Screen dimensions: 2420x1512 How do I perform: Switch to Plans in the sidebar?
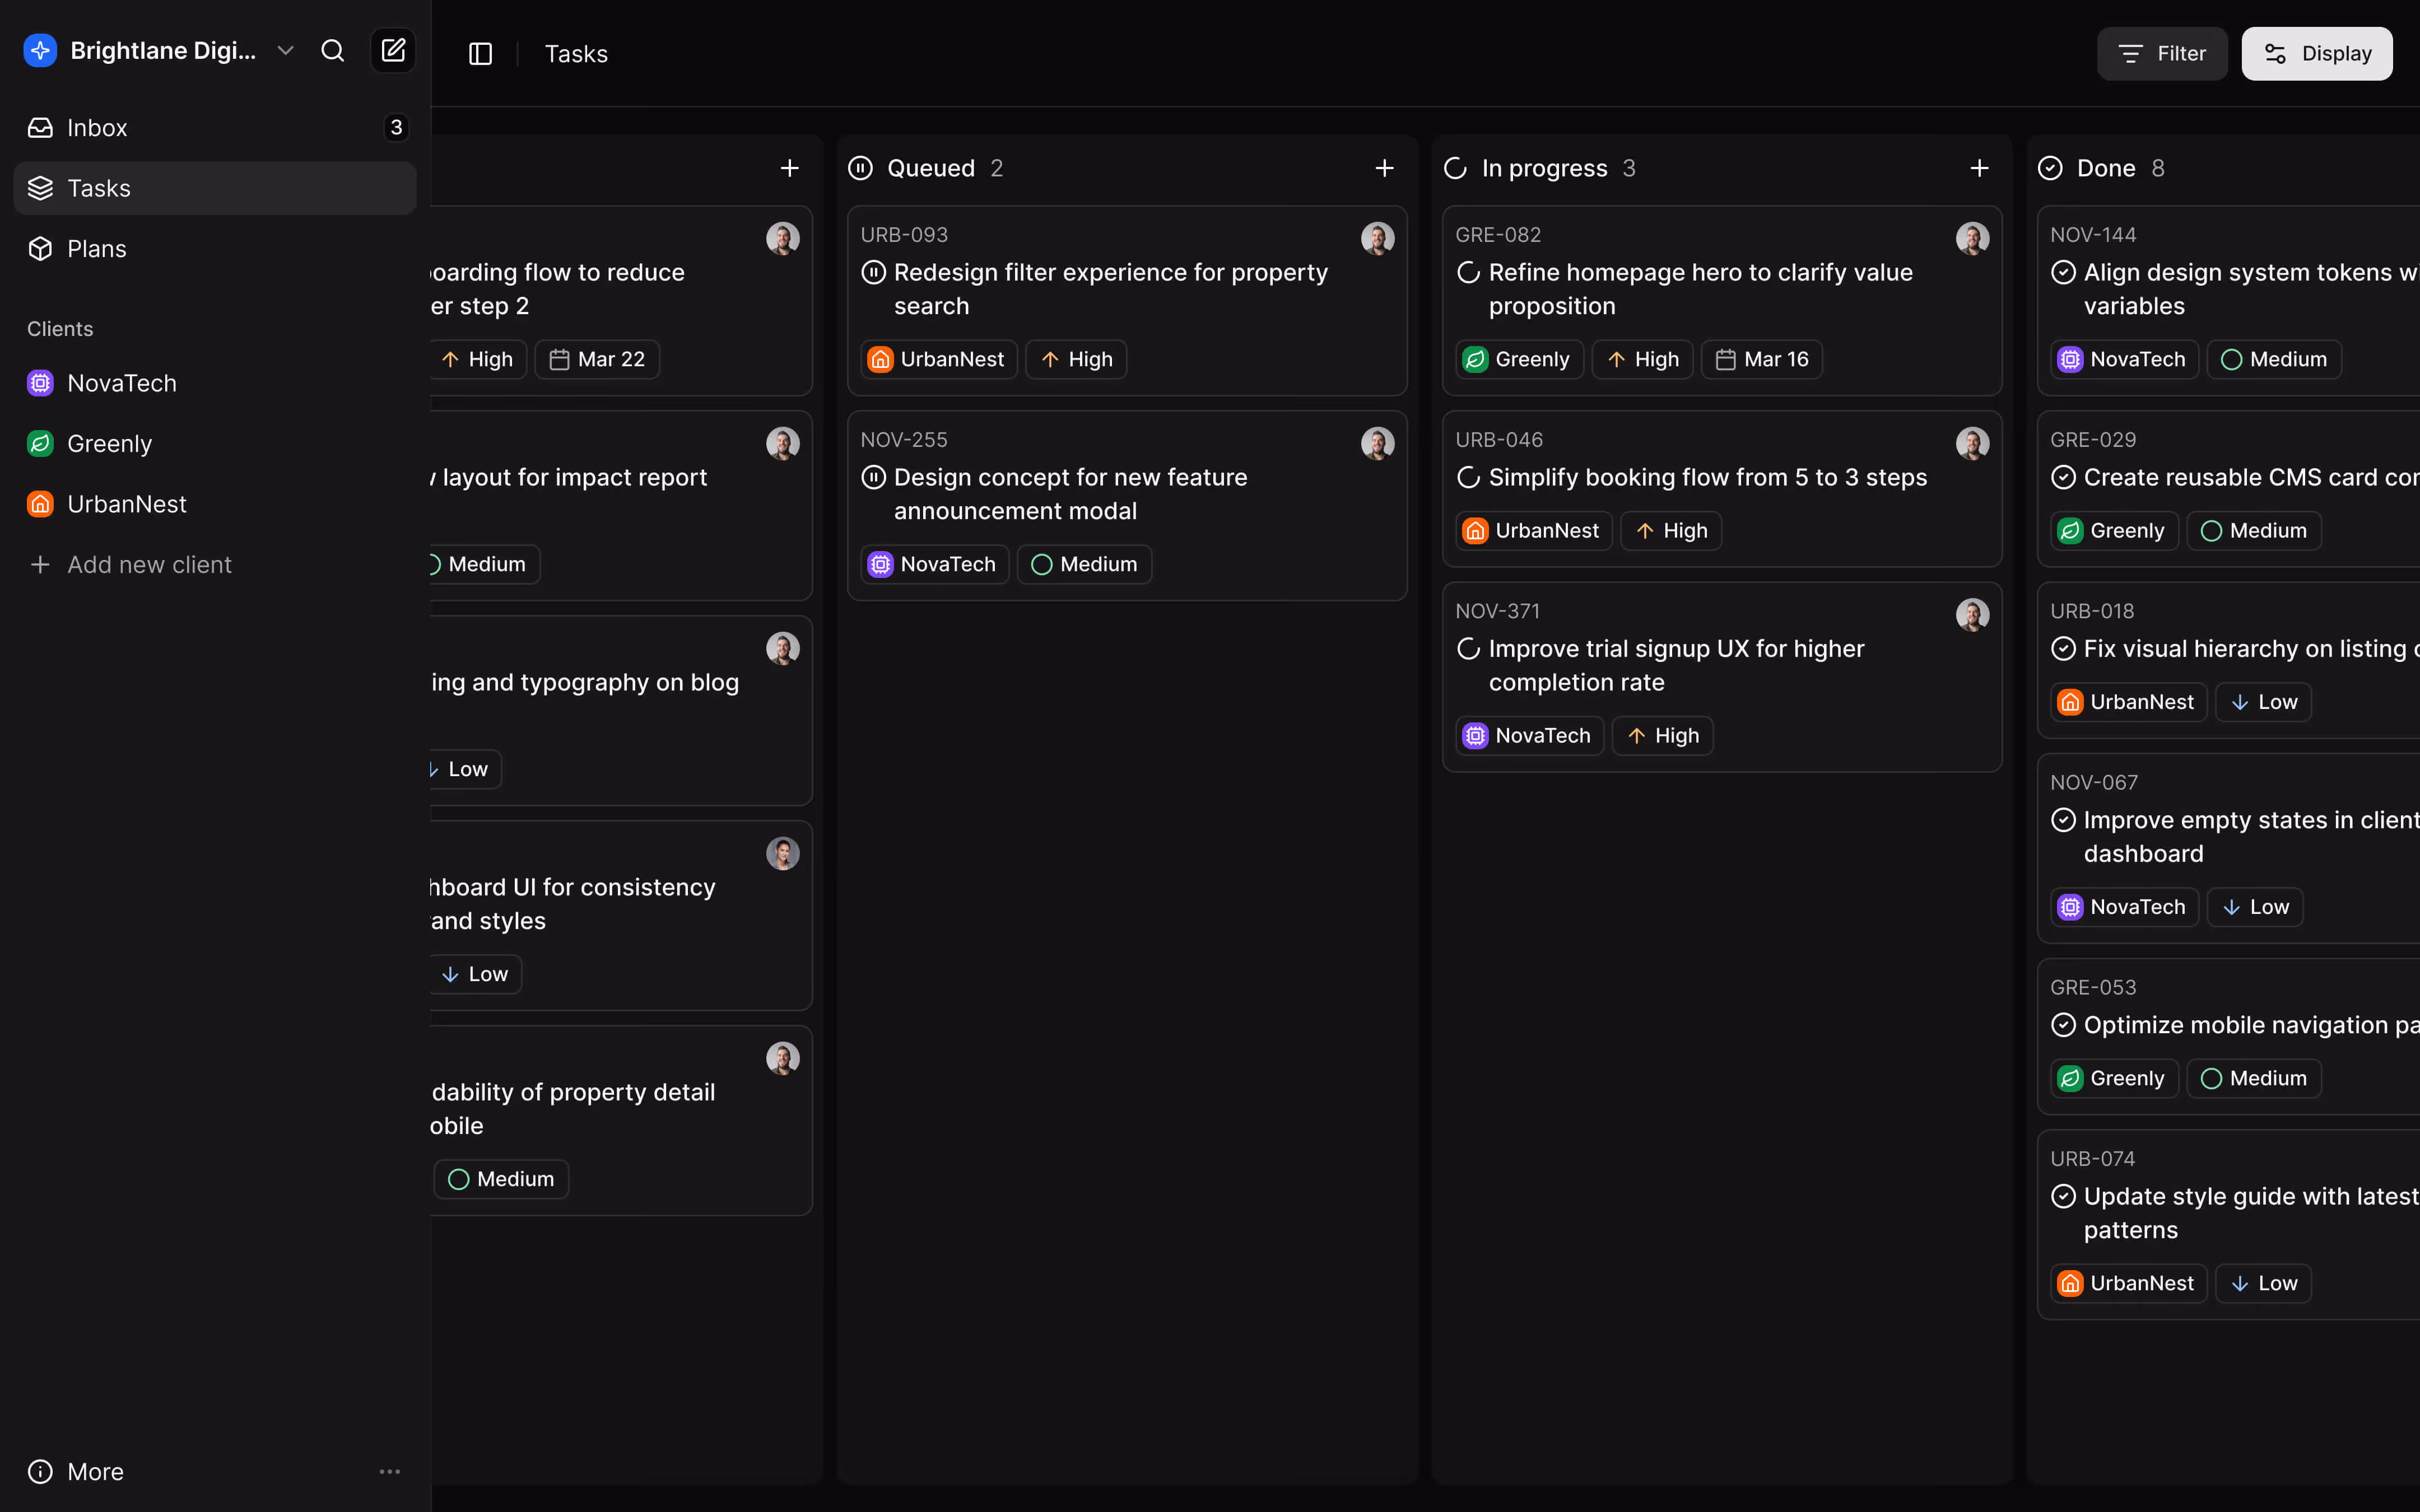point(96,248)
